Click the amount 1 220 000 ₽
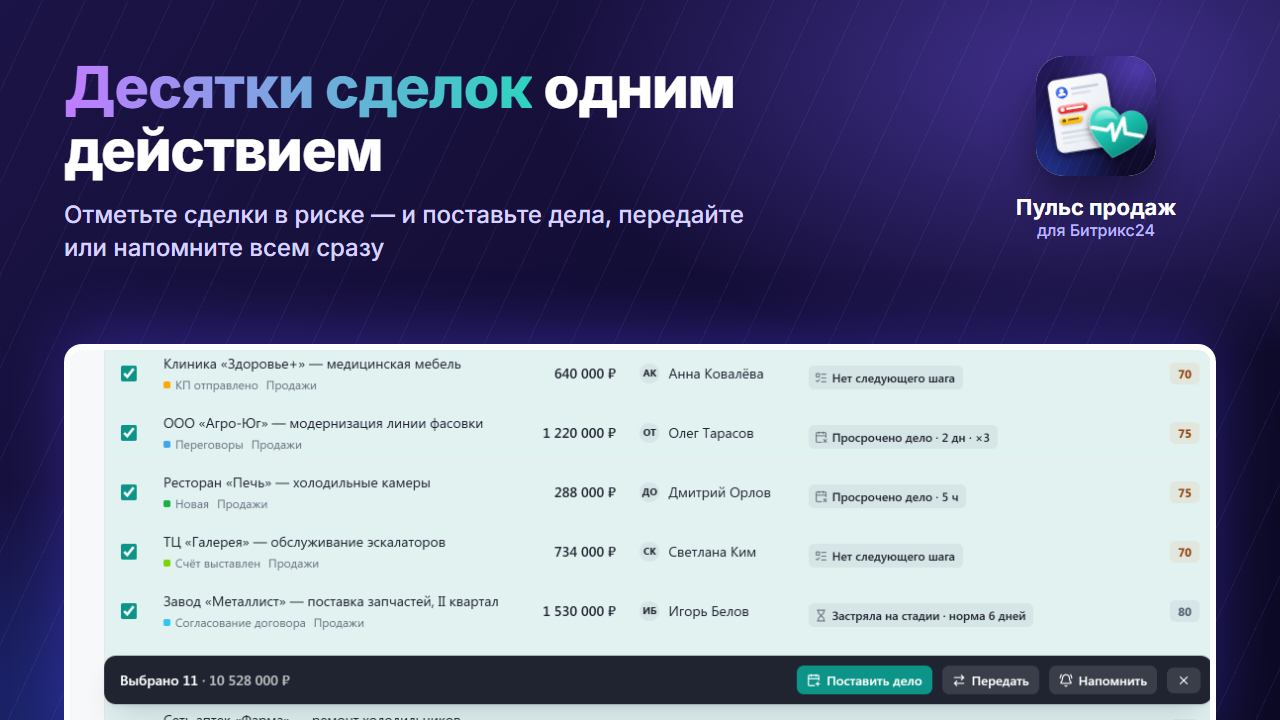Viewport: 1280px width, 720px height. tap(579, 433)
